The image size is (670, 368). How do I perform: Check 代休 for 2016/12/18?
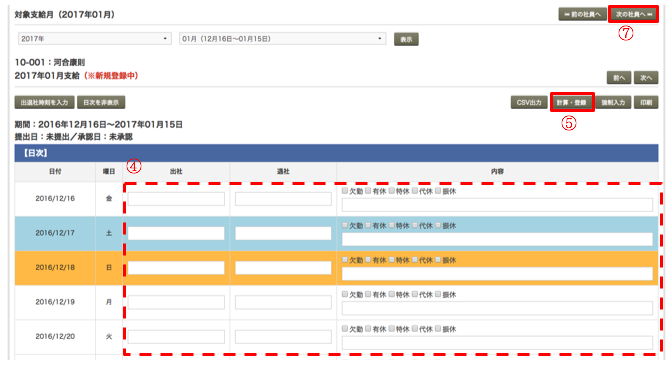tap(414, 260)
